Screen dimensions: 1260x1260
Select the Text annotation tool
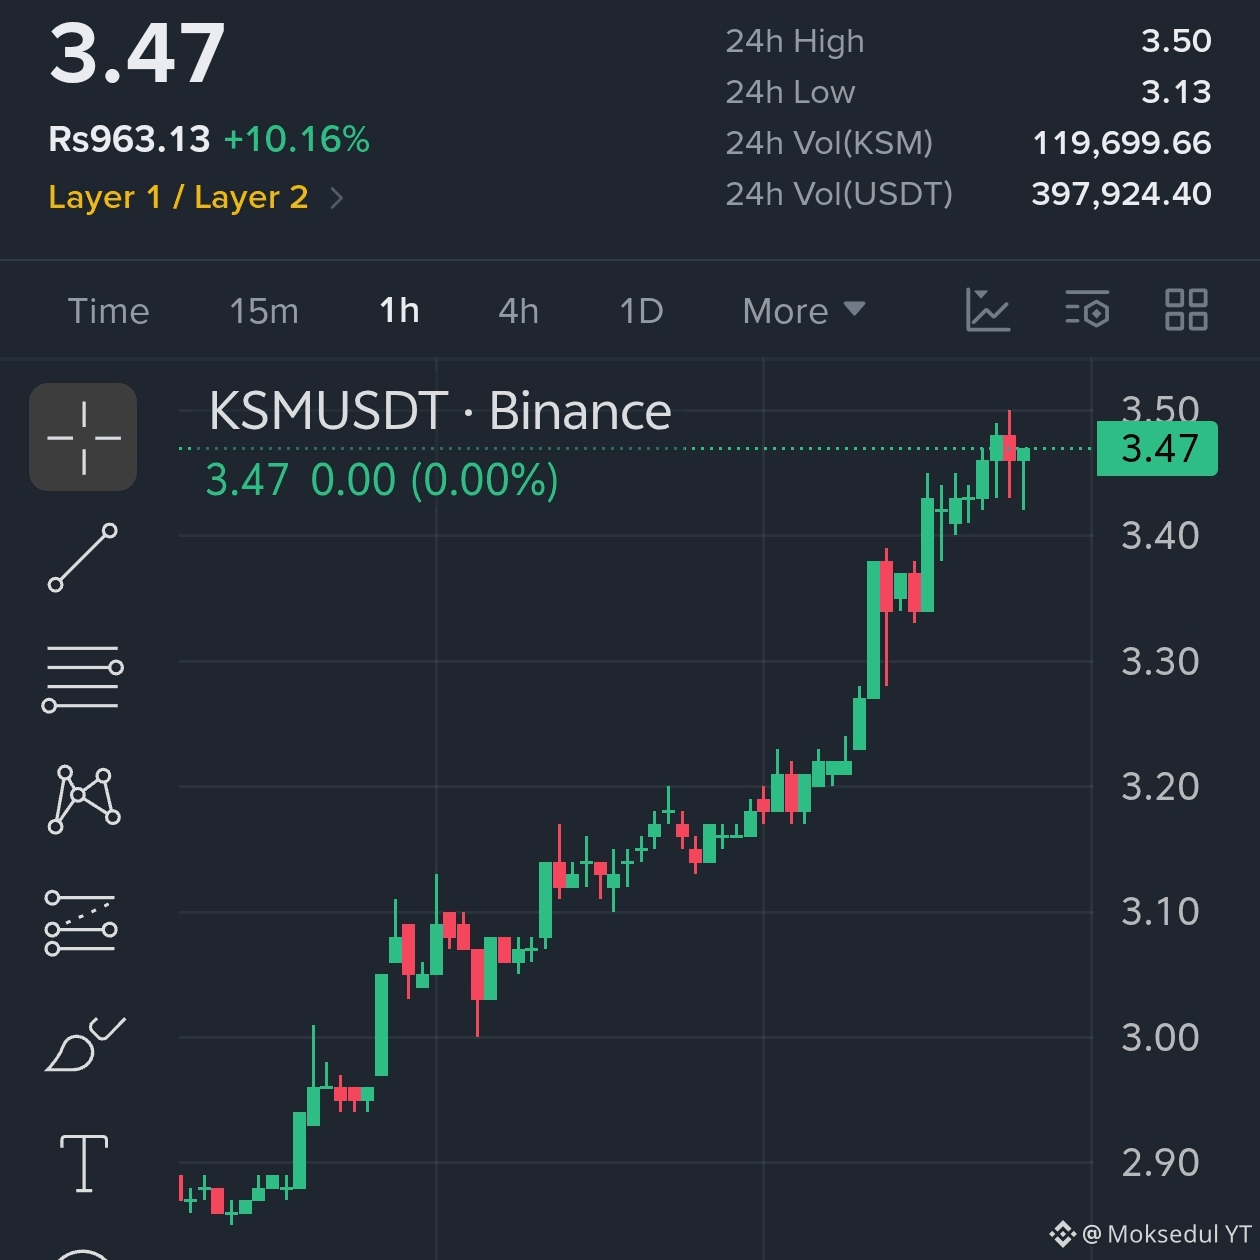tap(84, 1164)
